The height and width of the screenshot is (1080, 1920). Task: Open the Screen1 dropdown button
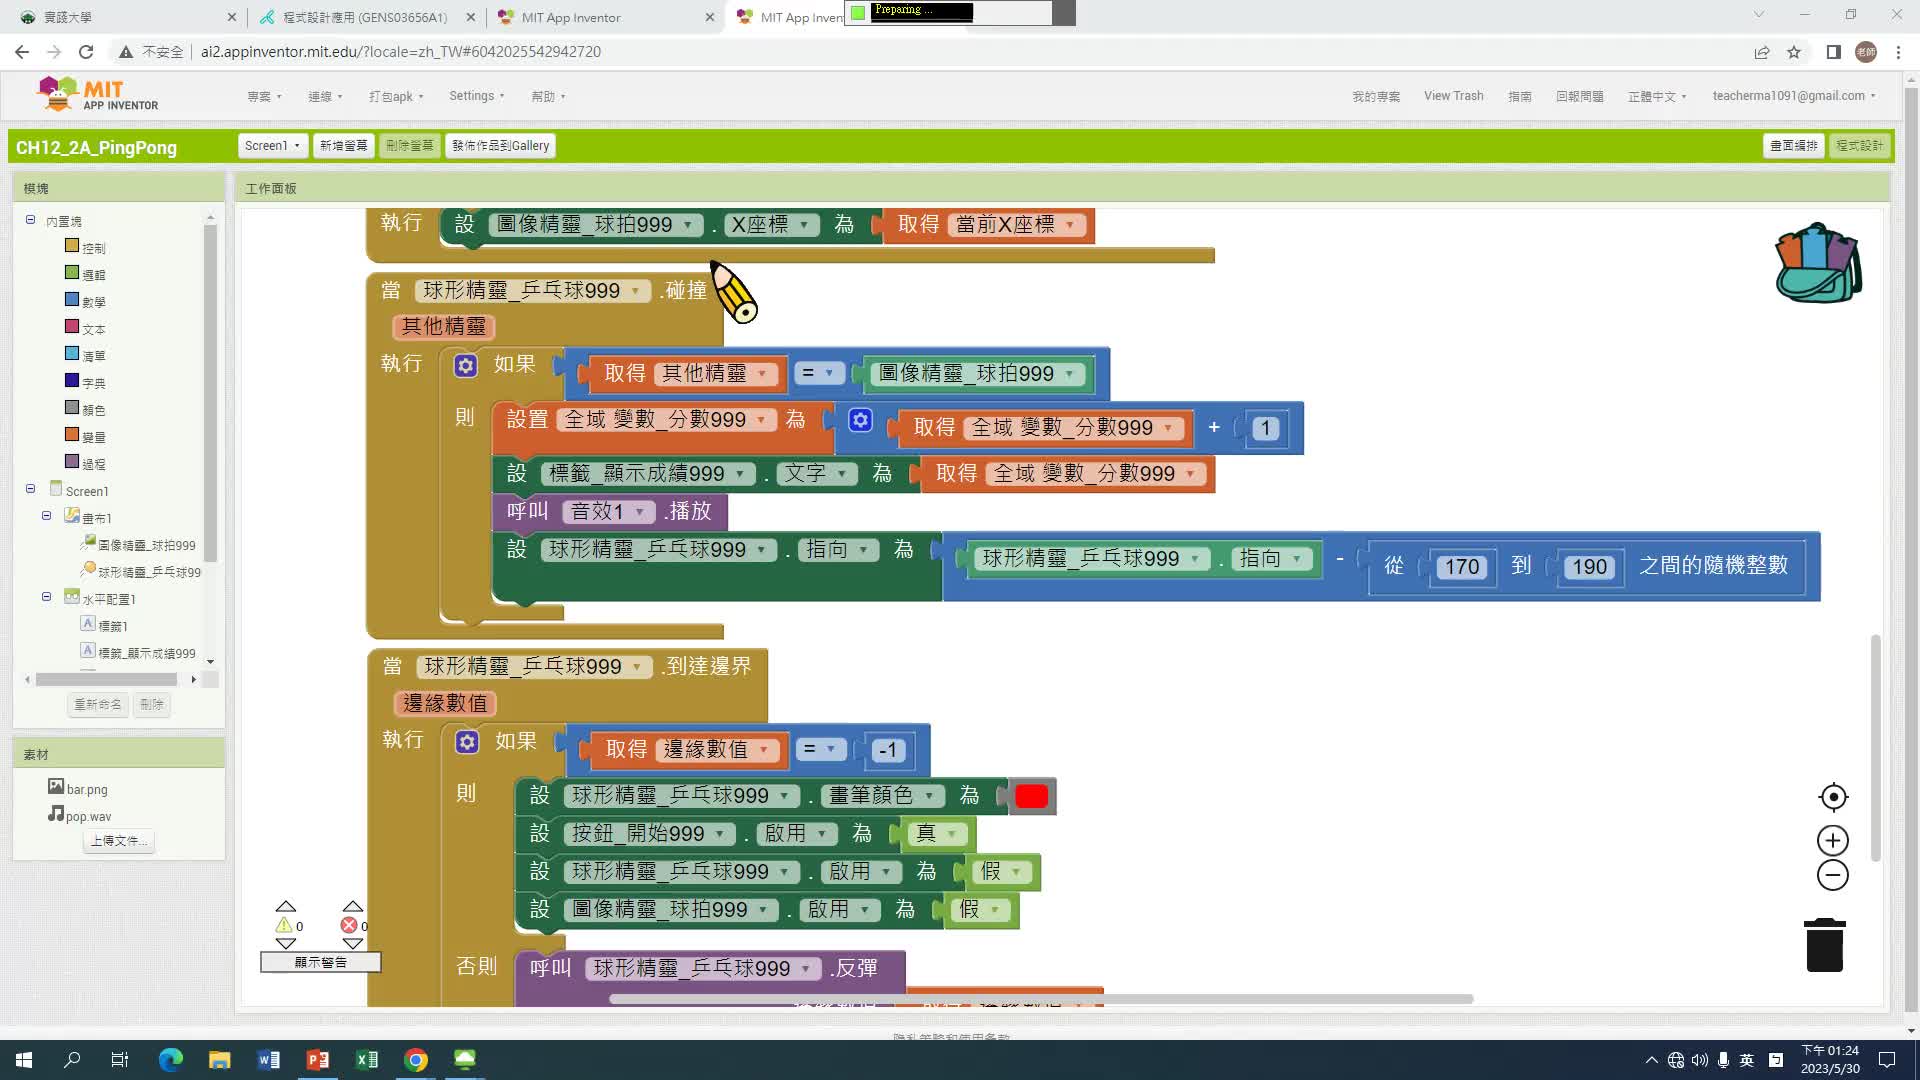click(272, 145)
